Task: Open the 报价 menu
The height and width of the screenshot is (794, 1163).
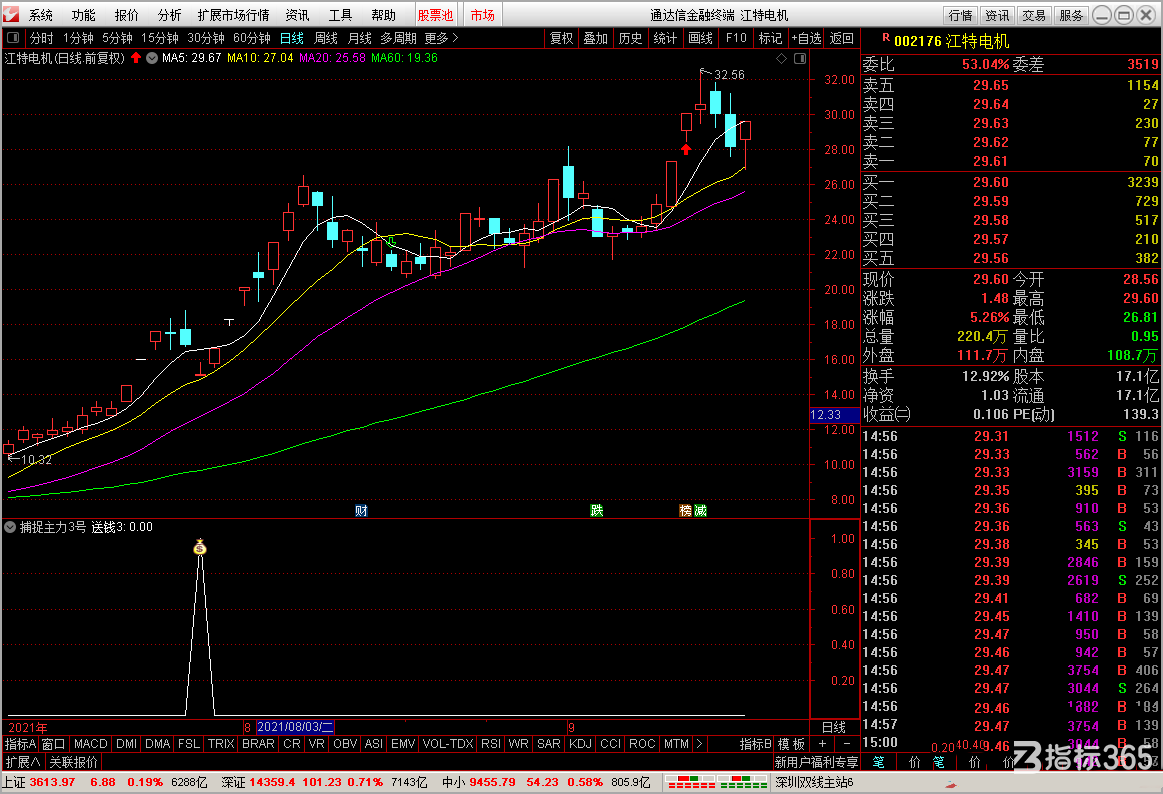Action: 126,15
